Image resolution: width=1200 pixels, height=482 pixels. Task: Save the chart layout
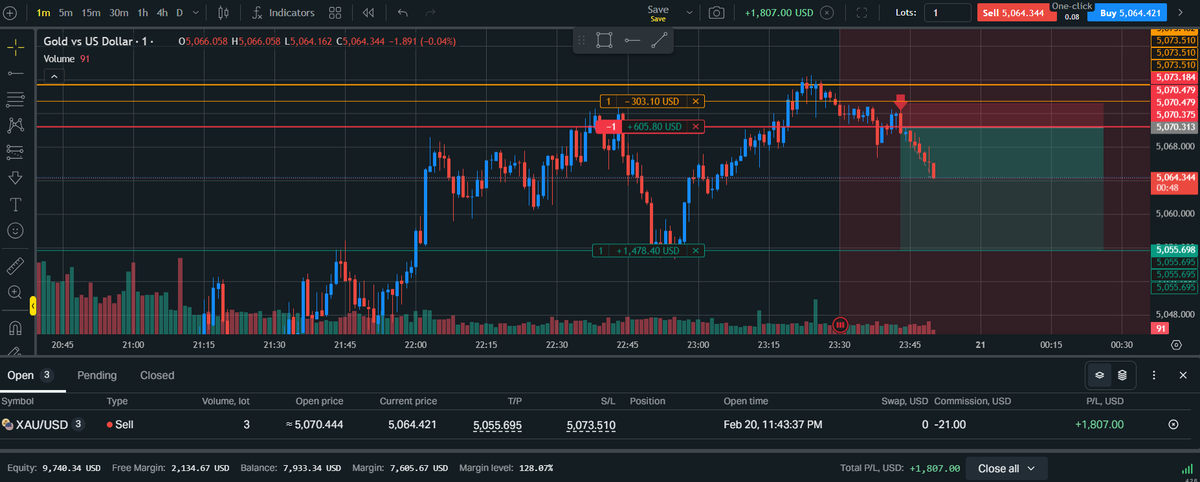tap(658, 13)
